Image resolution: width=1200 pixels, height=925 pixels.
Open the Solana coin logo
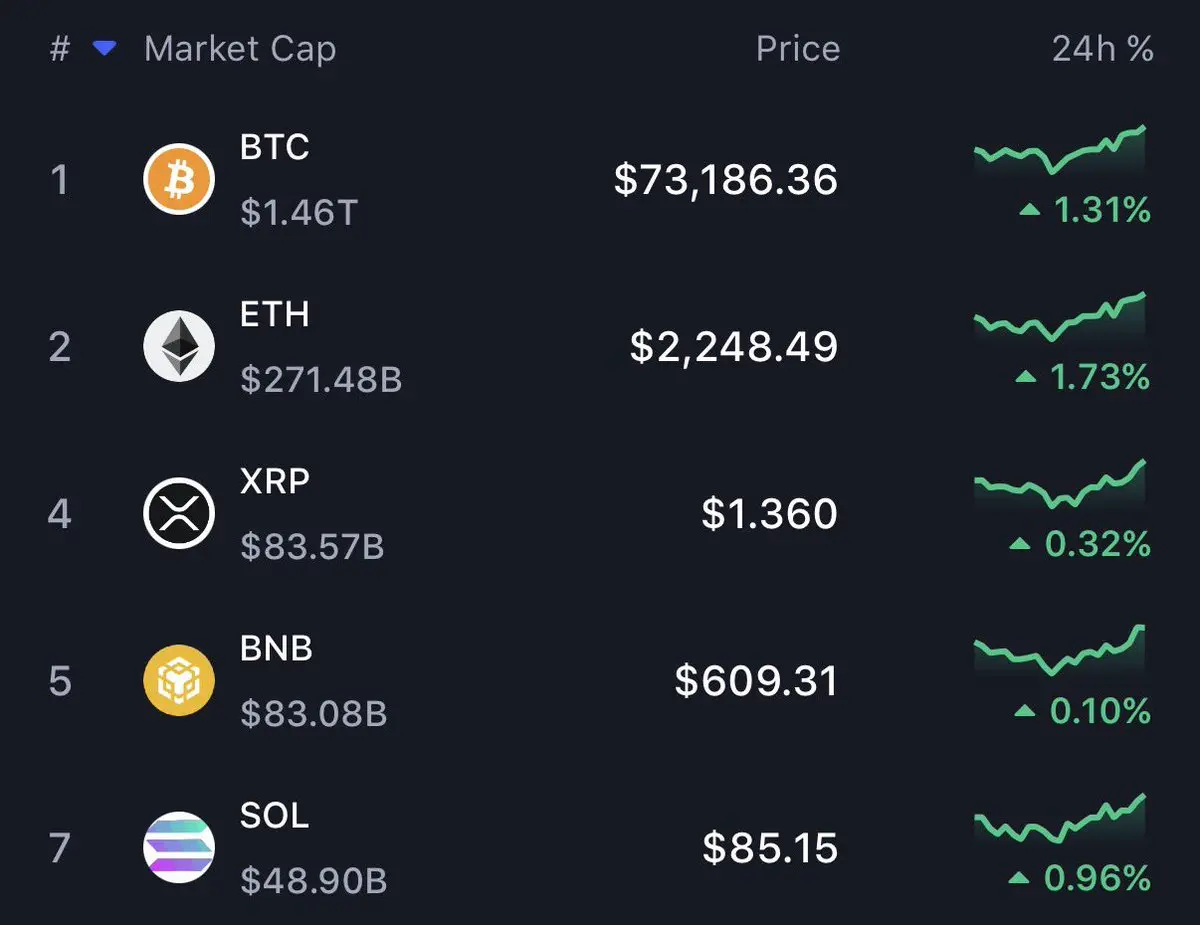[x=179, y=848]
